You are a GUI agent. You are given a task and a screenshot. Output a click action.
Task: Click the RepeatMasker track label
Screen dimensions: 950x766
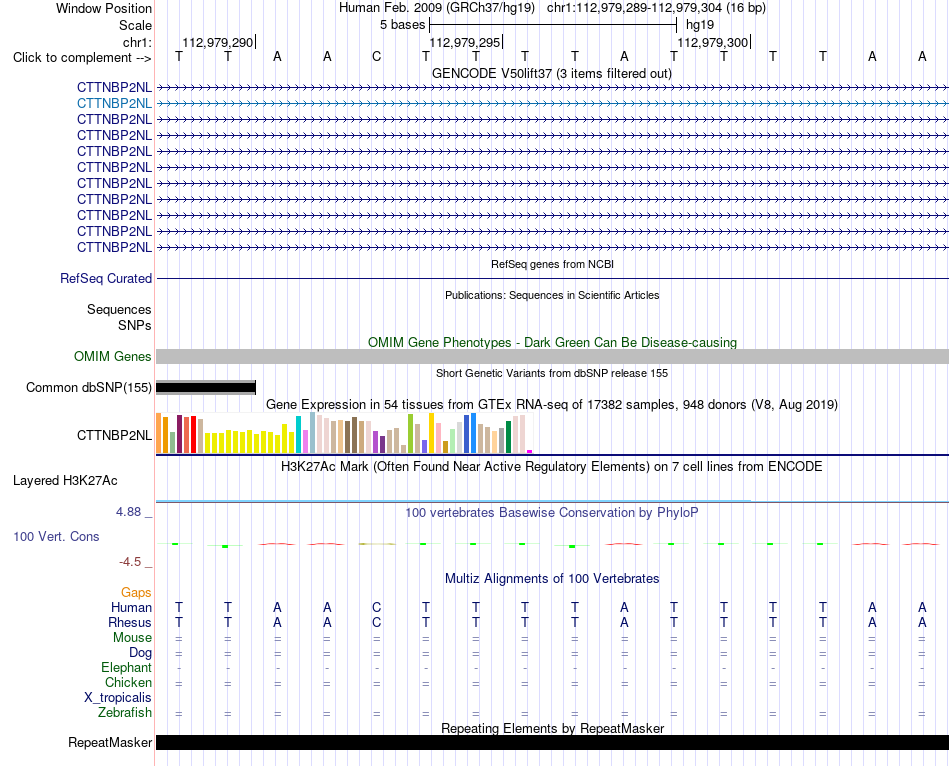(x=110, y=742)
